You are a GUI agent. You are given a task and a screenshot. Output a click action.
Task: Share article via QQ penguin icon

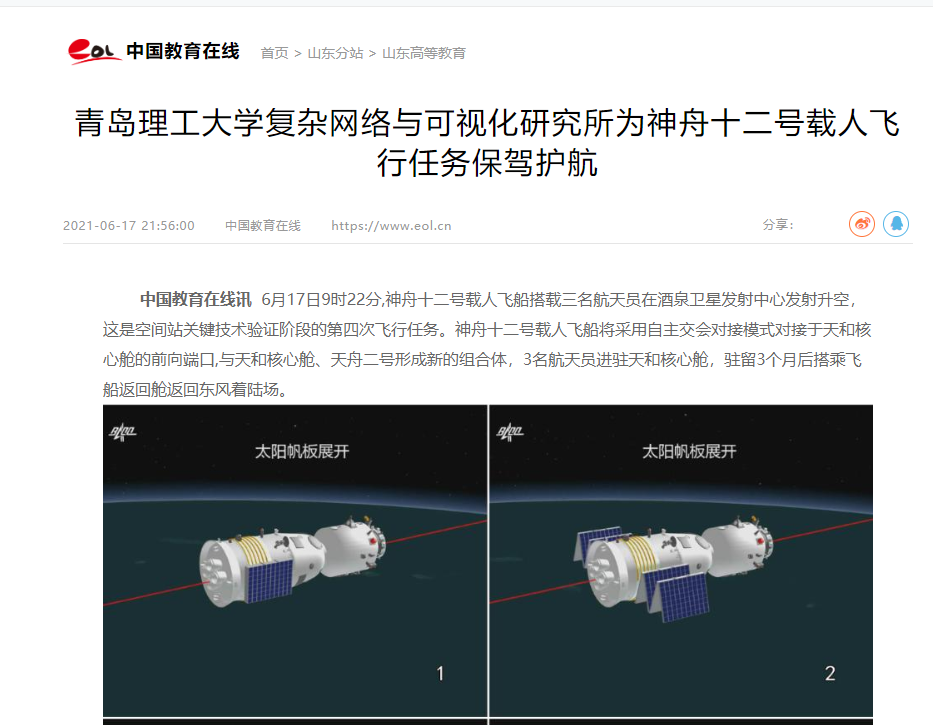[x=896, y=224]
